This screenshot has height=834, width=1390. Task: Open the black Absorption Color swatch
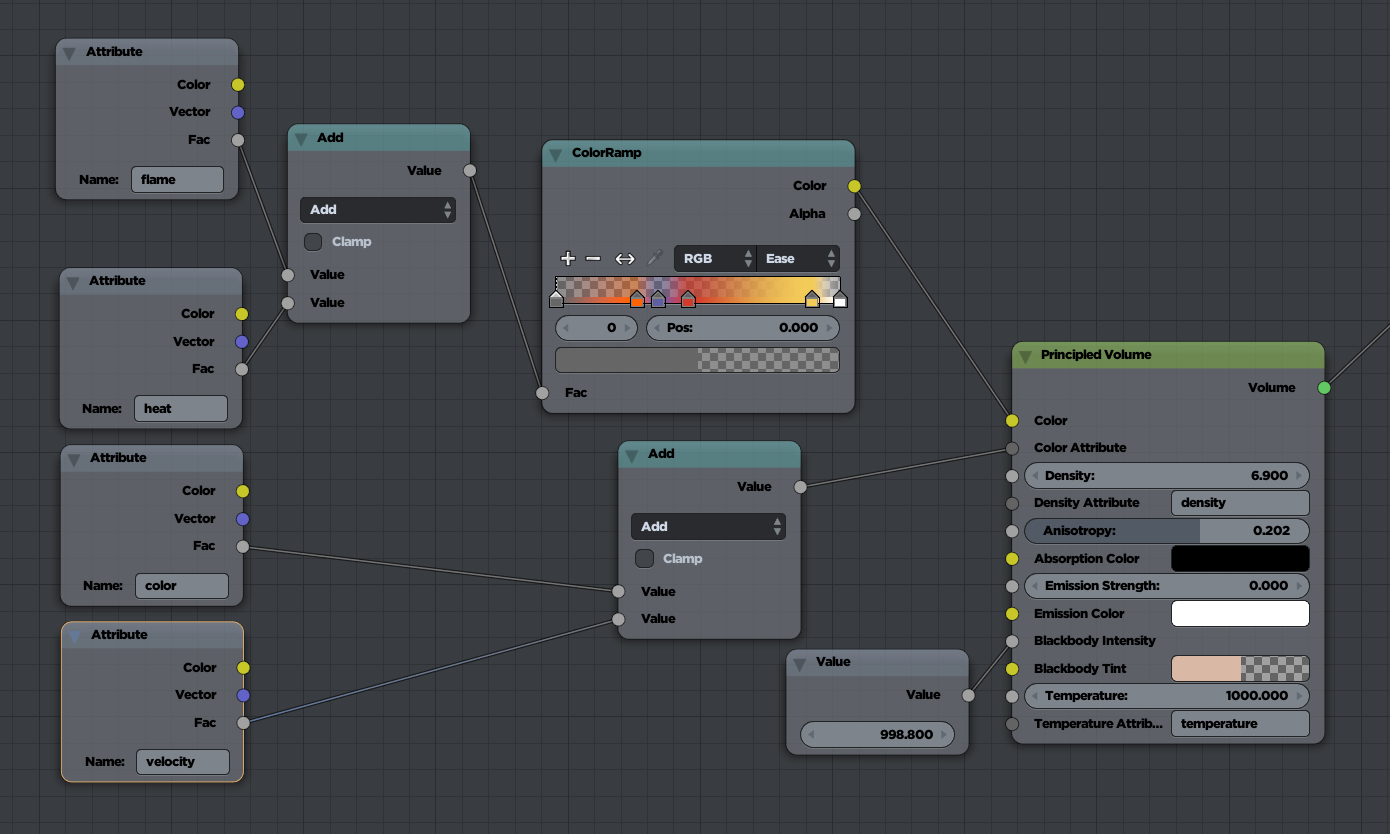tap(1240, 559)
